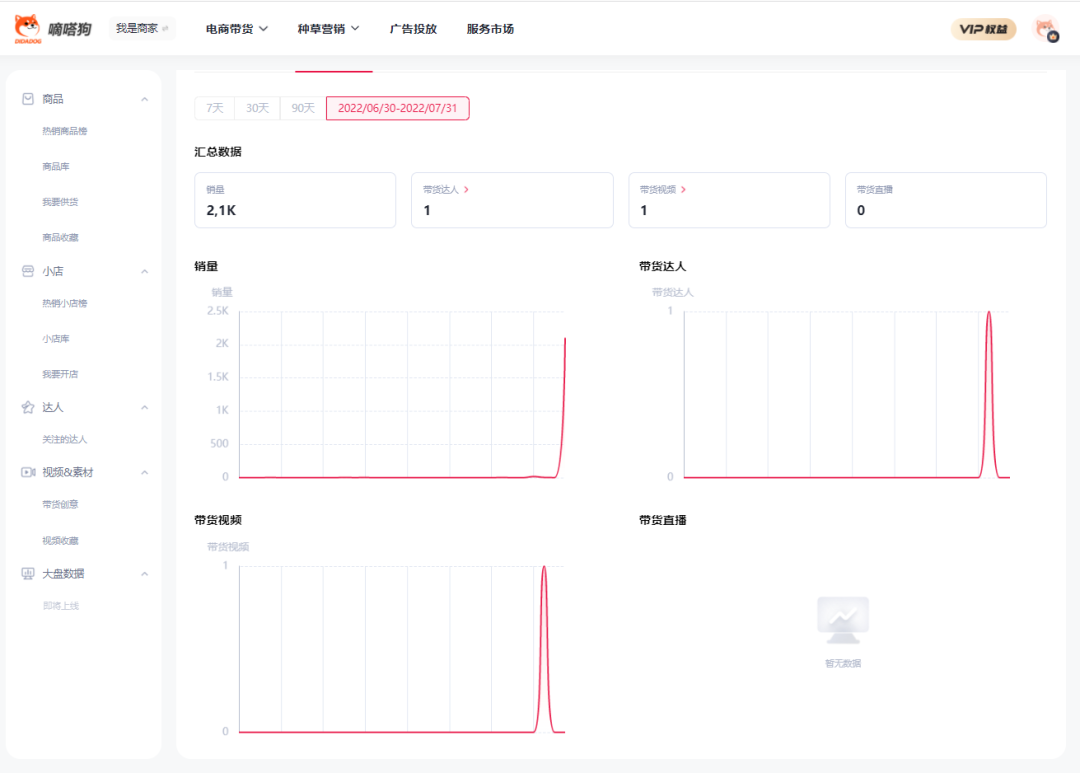Collapse the 商品 sidebar section chevron
This screenshot has height=773, width=1080.
coord(145,99)
